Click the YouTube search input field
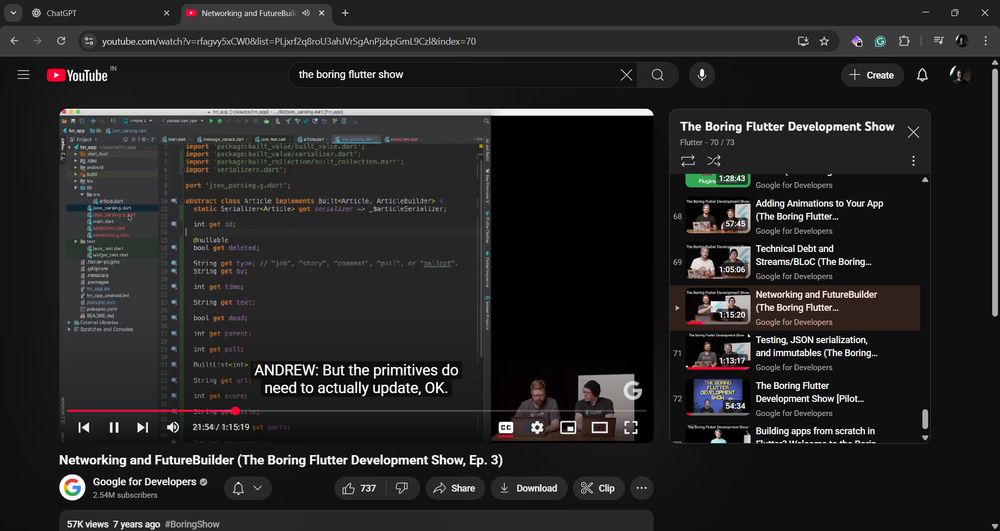This screenshot has height=531, width=1000. coord(454,75)
